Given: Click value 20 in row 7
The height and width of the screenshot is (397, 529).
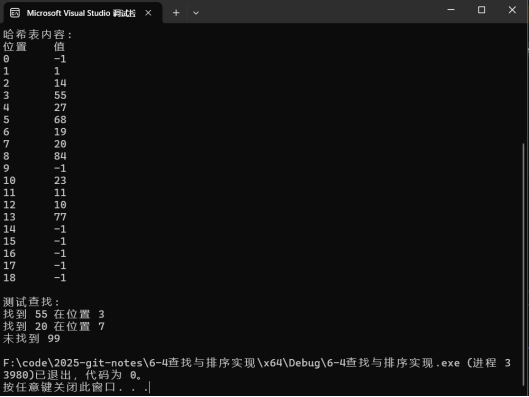Looking at the screenshot, I should (60, 144).
